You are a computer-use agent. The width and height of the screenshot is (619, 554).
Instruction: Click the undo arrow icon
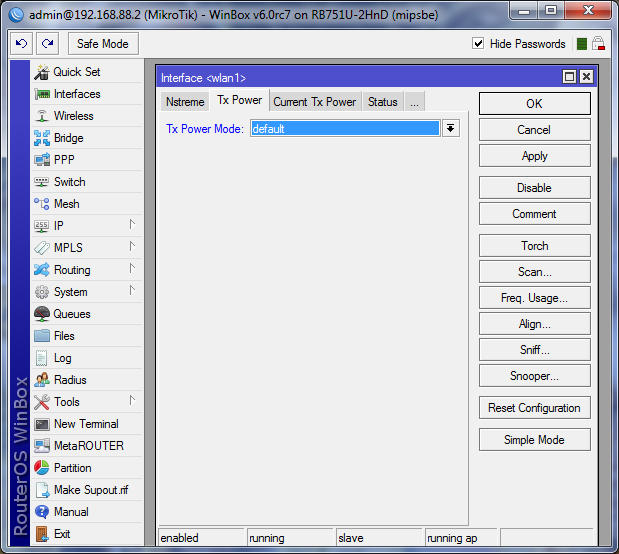21,43
